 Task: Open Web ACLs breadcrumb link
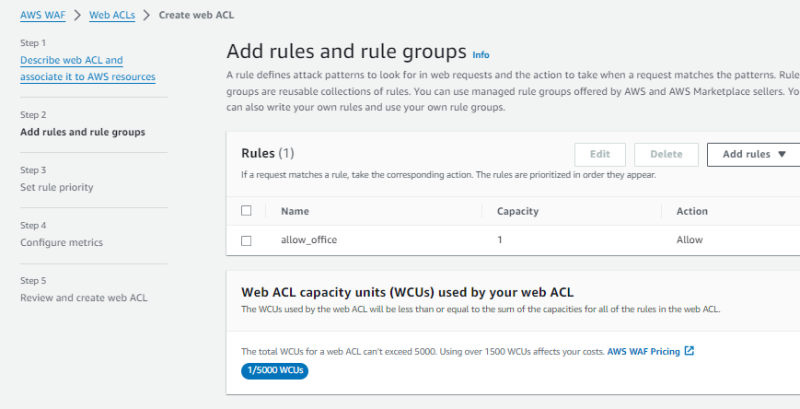pyautogui.click(x=110, y=15)
